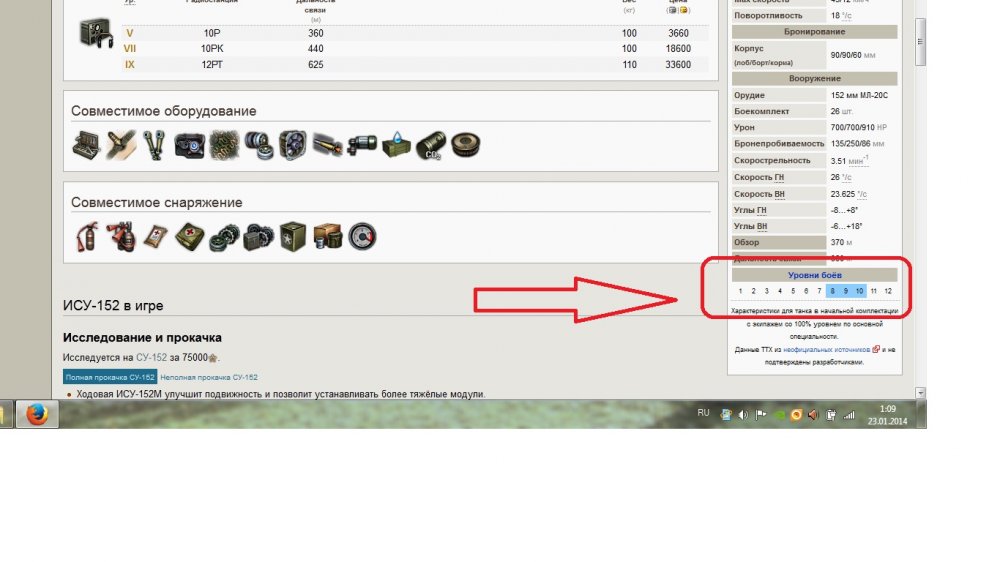Click the 33600 price value
The height and width of the screenshot is (562, 1000).
click(678, 64)
